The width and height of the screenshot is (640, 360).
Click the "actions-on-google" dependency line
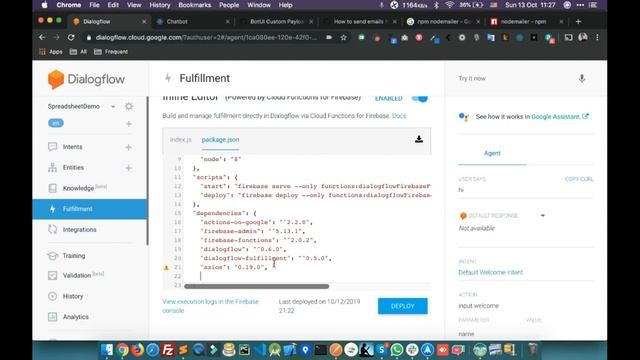pyautogui.click(x=256, y=222)
